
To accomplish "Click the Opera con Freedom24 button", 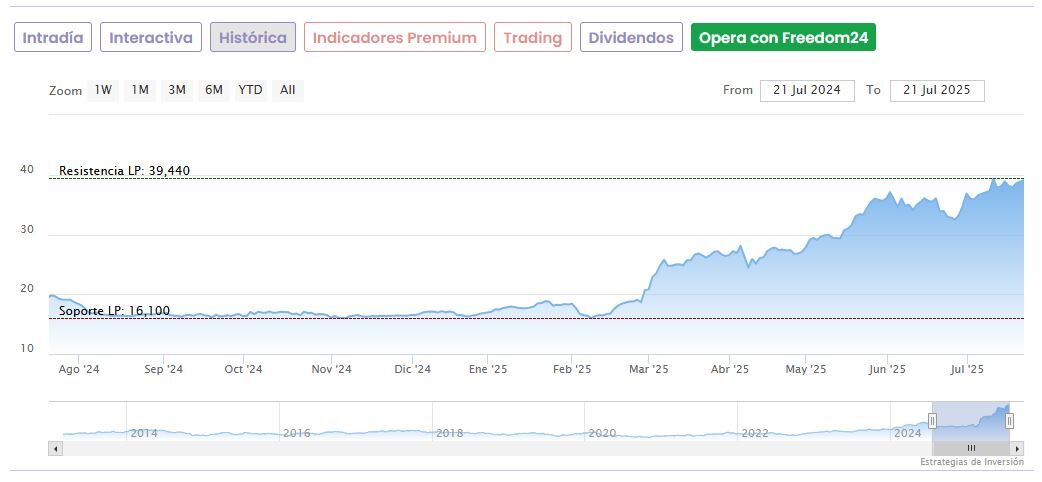I will (783, 38).
